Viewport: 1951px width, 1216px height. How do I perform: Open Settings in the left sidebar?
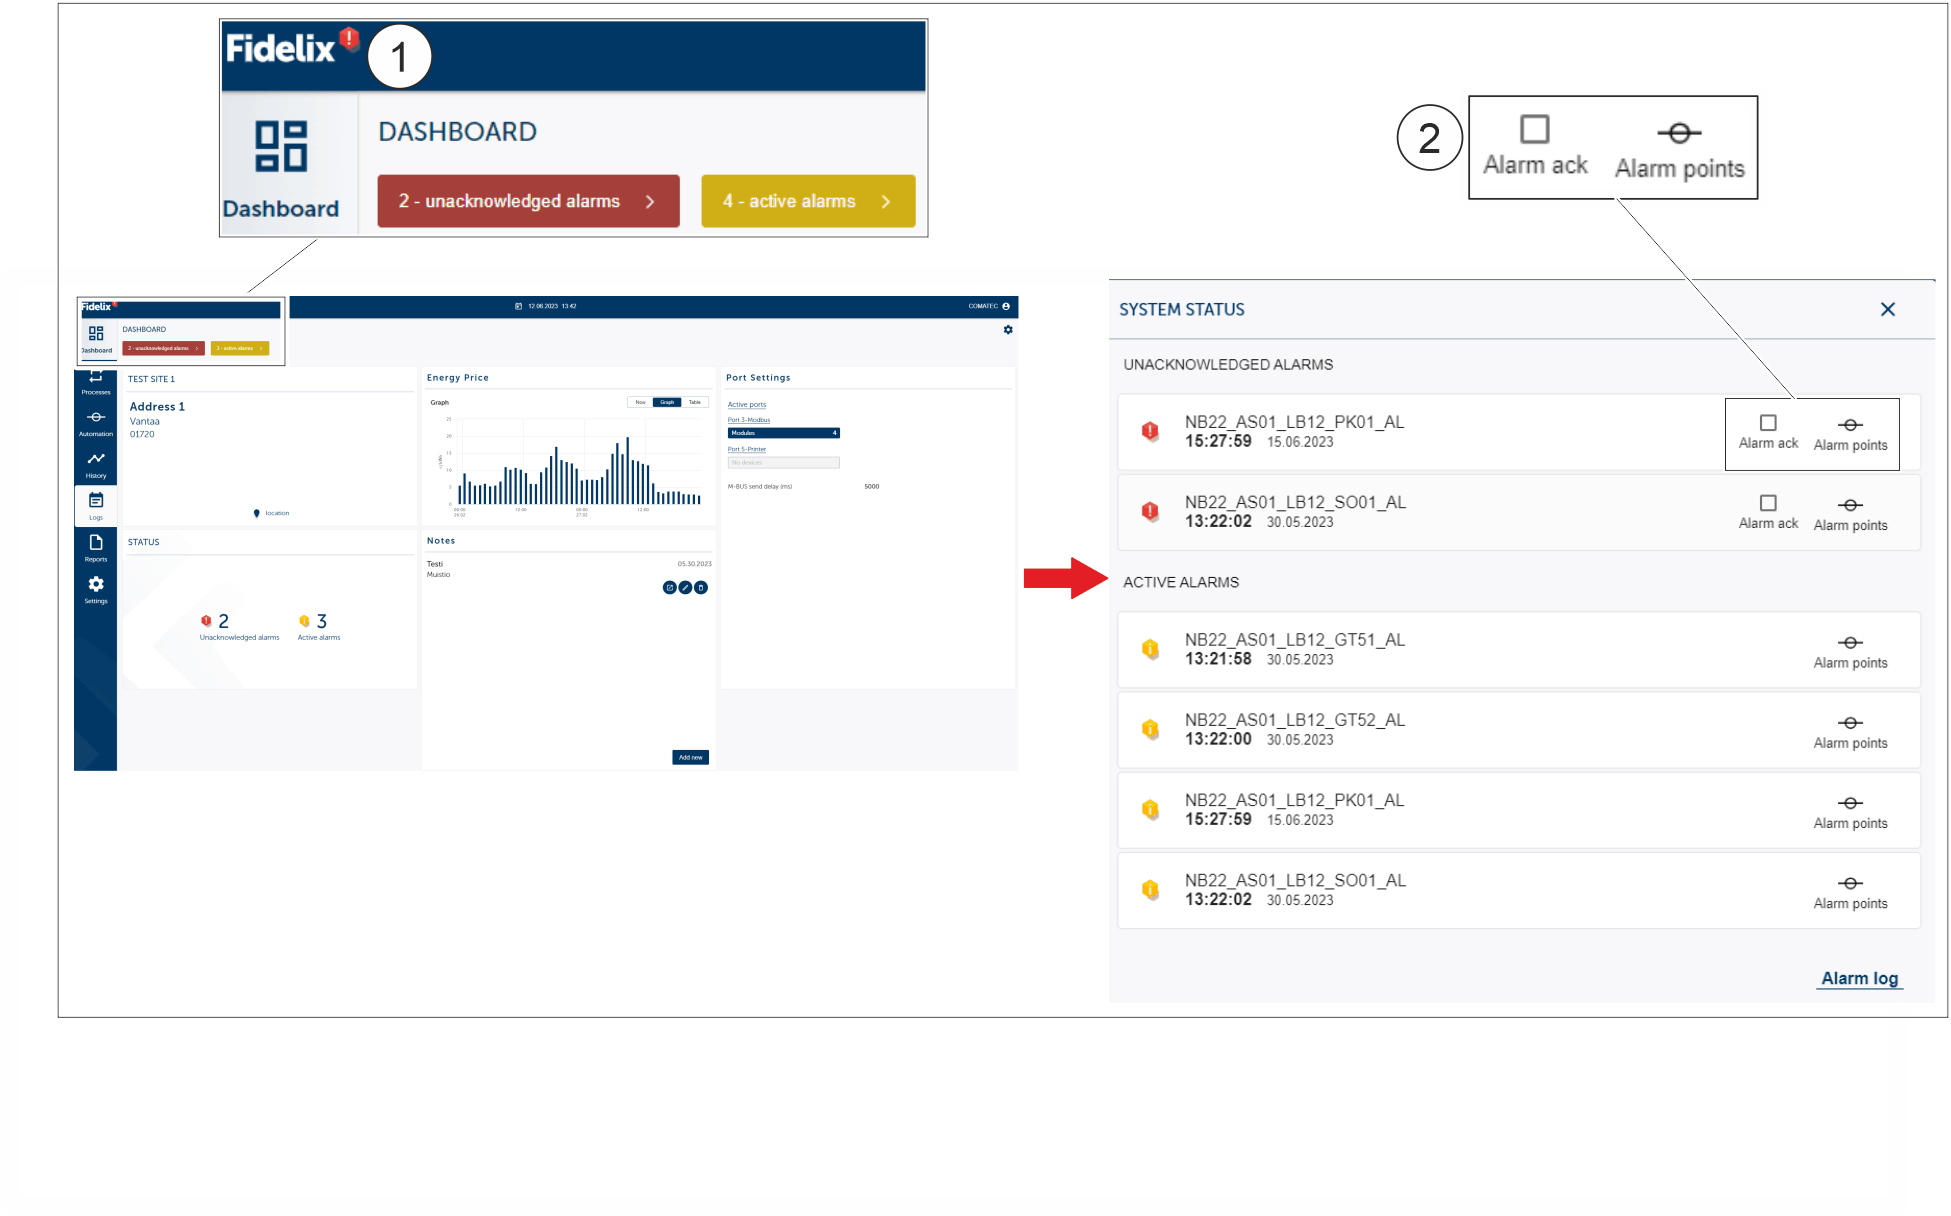pyautogui.click(x=96, y=590)
